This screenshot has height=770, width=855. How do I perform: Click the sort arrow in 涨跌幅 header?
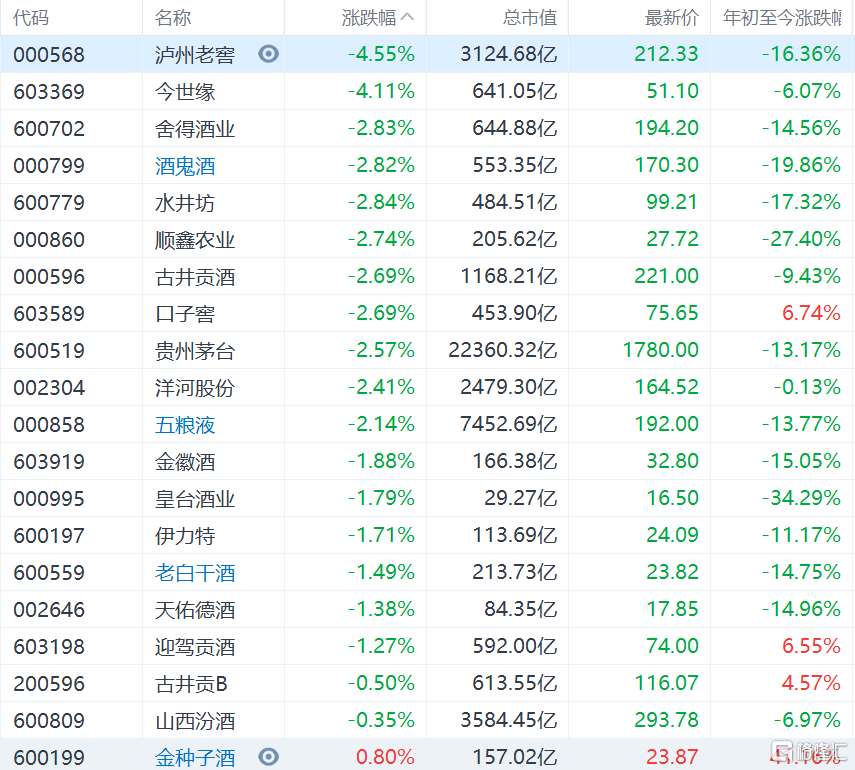tap(407, 17)
